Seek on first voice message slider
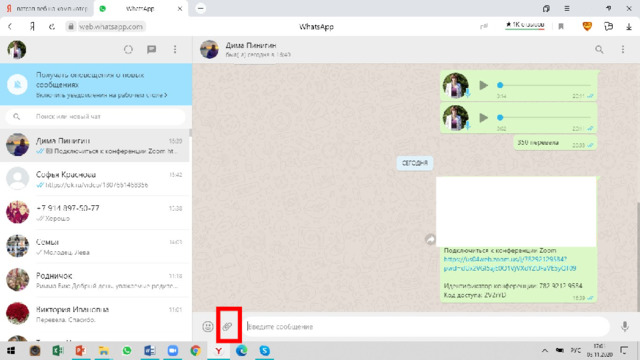 544,85
